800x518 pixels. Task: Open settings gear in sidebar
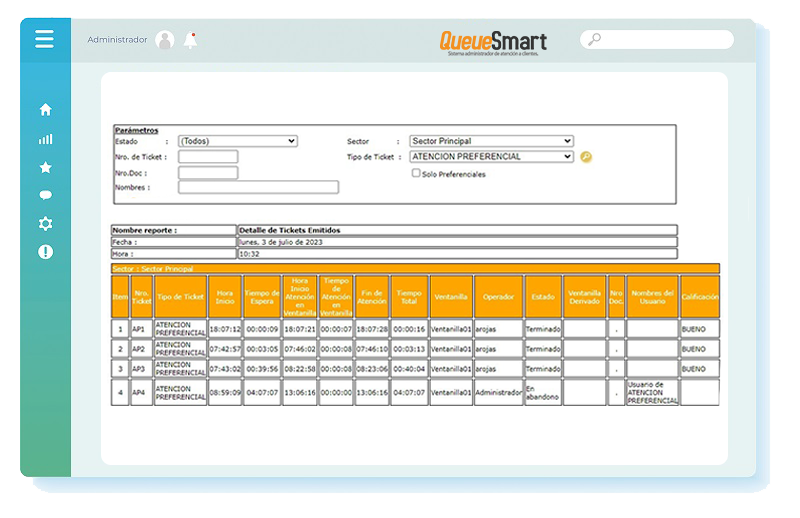[45, 224]
